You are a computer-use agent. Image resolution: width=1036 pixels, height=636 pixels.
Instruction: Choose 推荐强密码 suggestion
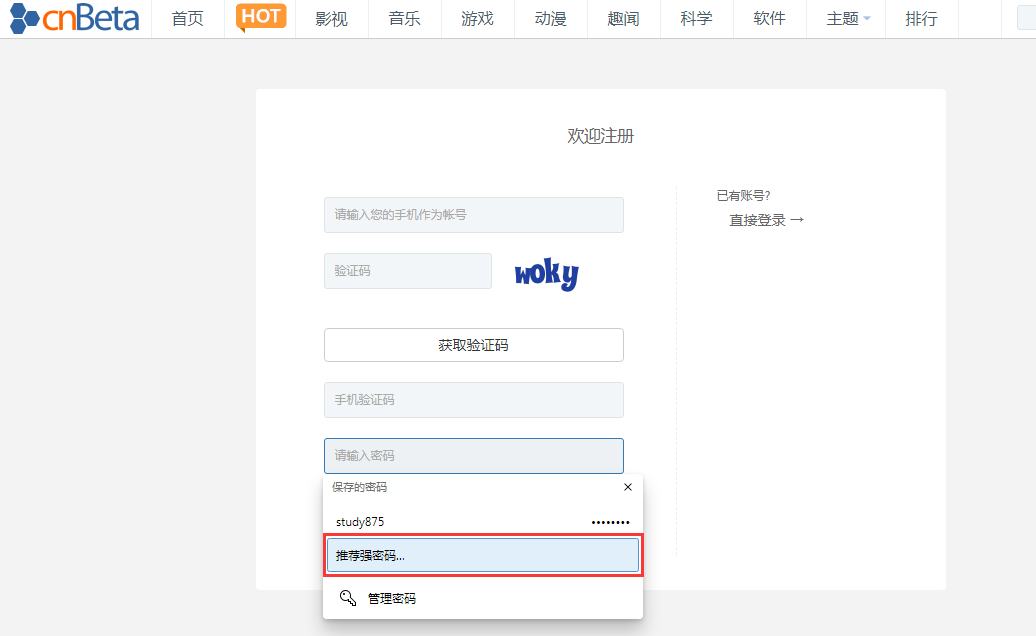[482, 556]
